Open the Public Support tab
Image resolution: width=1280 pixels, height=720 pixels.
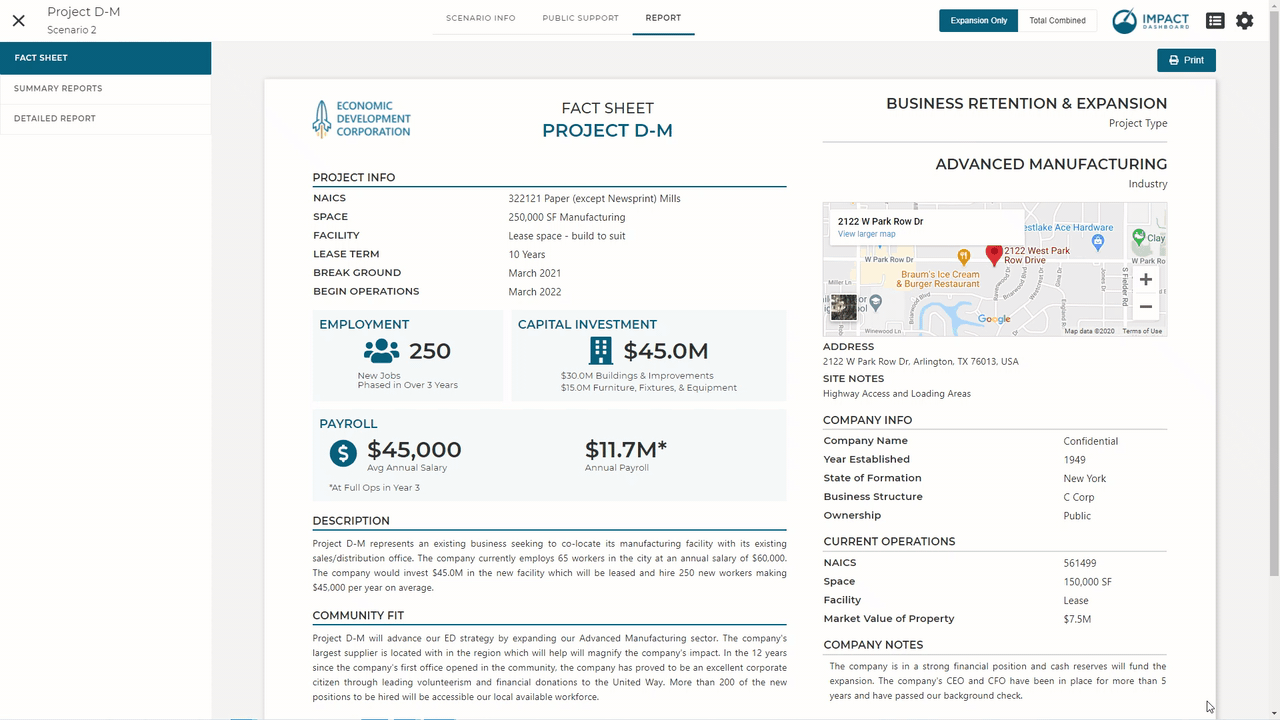pos(580,18)
